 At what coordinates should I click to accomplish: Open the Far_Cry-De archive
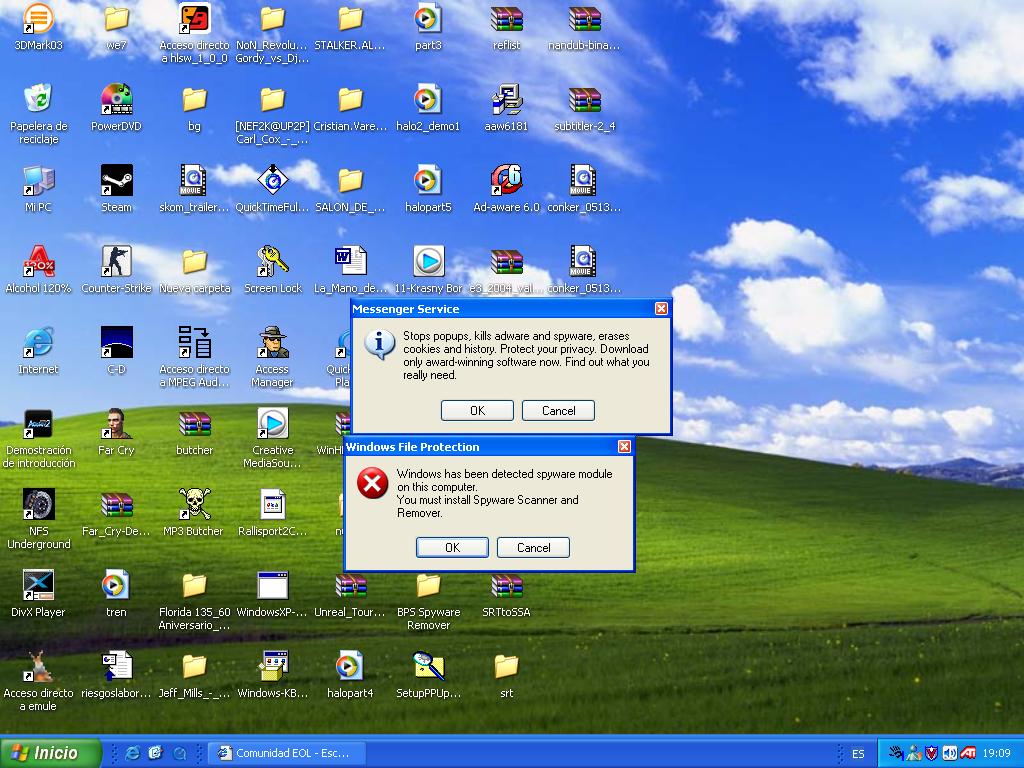(x=116, y=504)
